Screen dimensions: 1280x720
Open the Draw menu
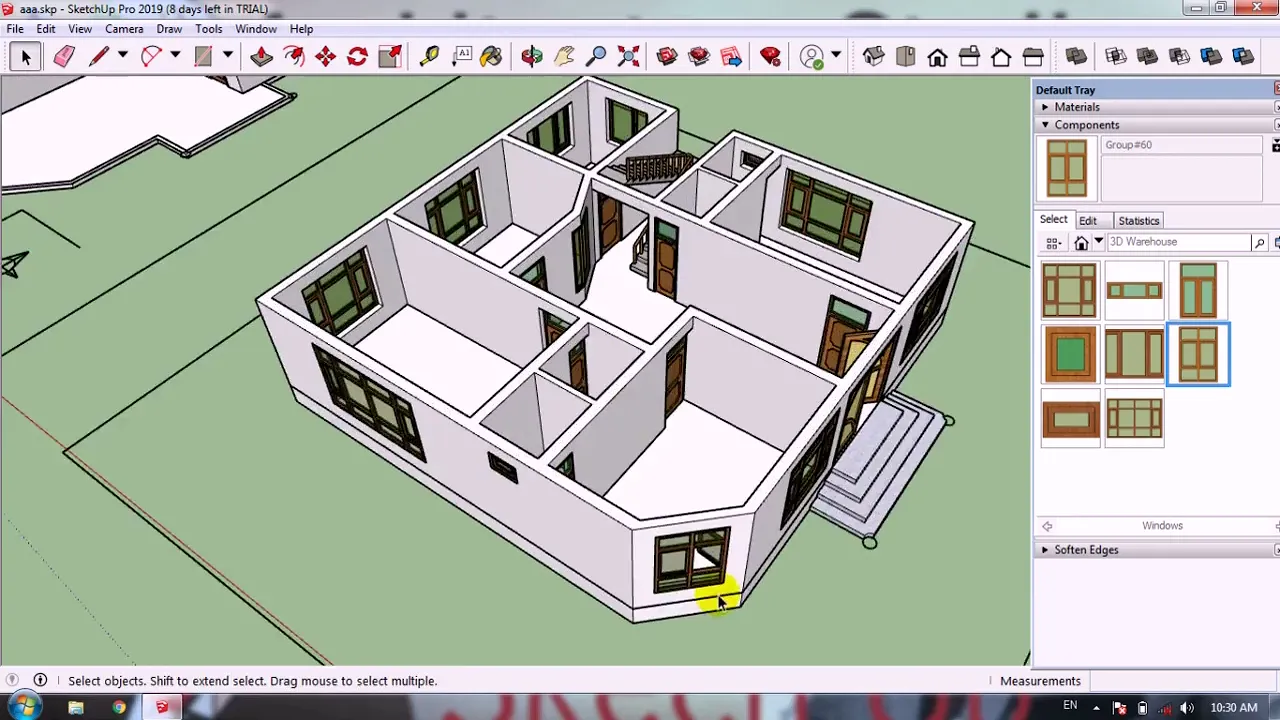point(169,29)
